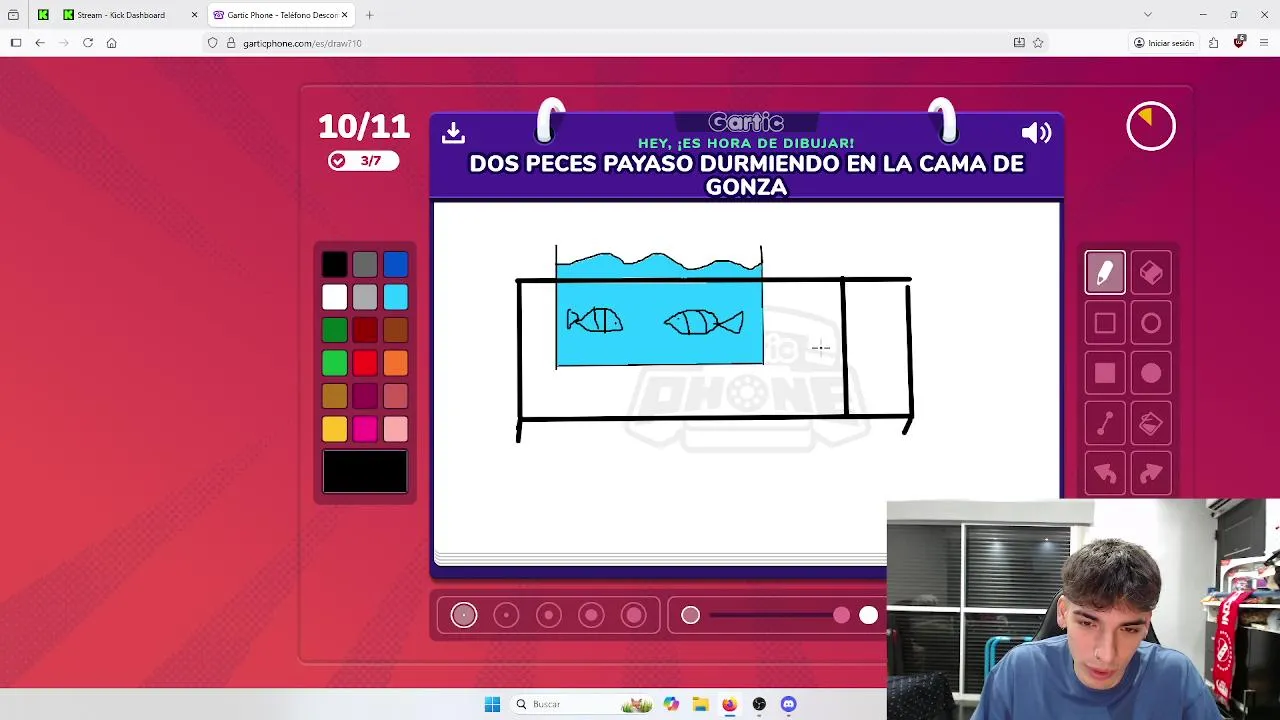Viewport: 1280px width, 720px height.
Task: Select the eraser tool
Action: [x=1151, y=273]
